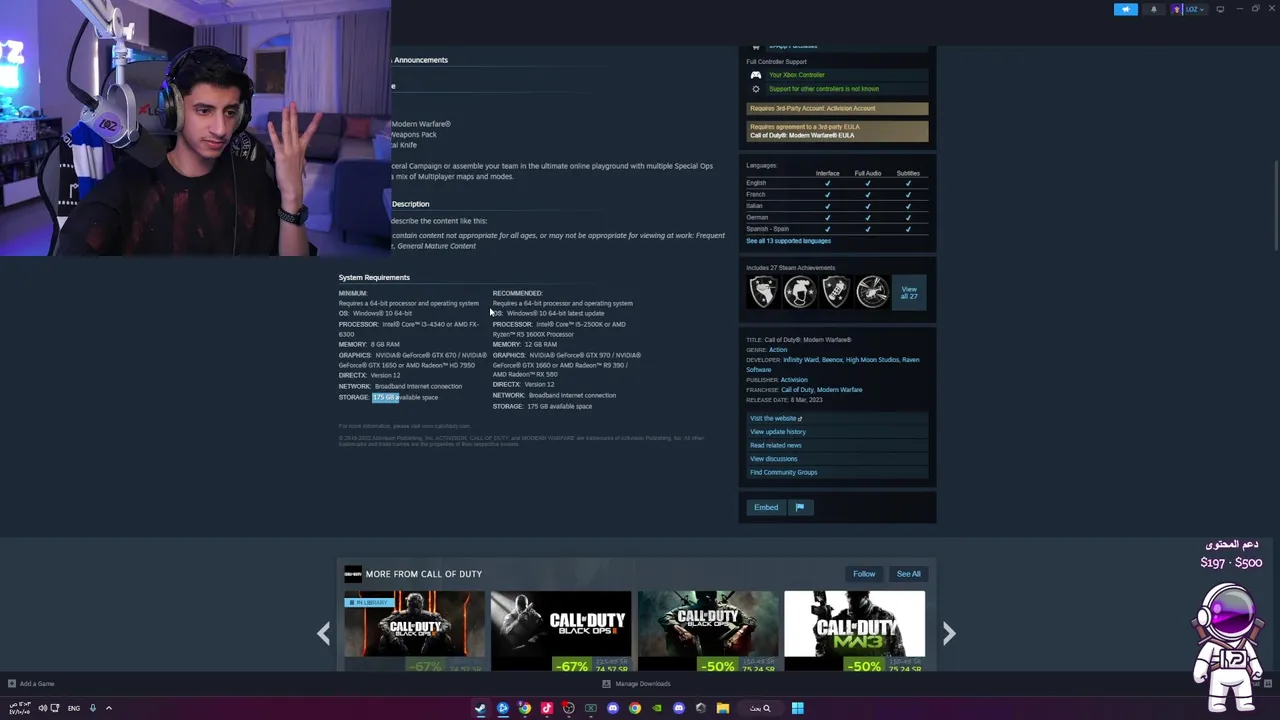Click the taskbar search box
Screen dimensions: 1280x720
(761, 708)
